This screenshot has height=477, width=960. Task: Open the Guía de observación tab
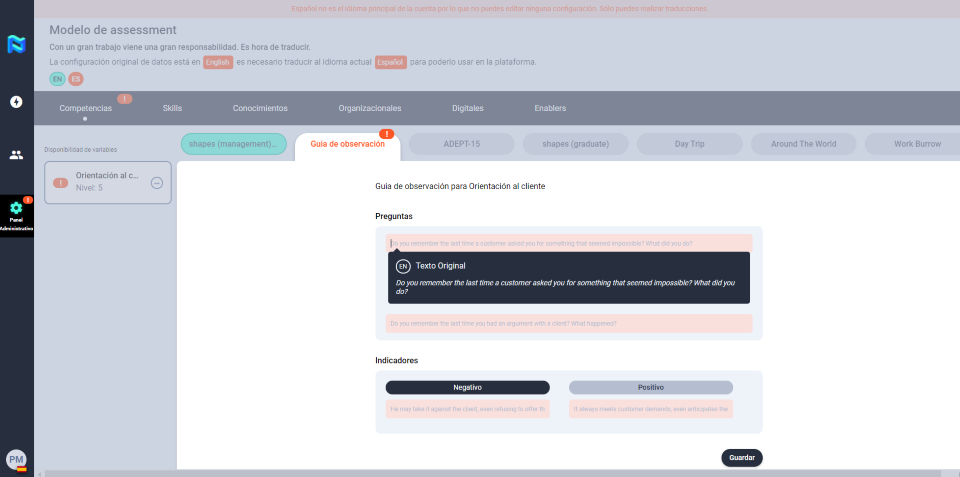pos(347,144)
